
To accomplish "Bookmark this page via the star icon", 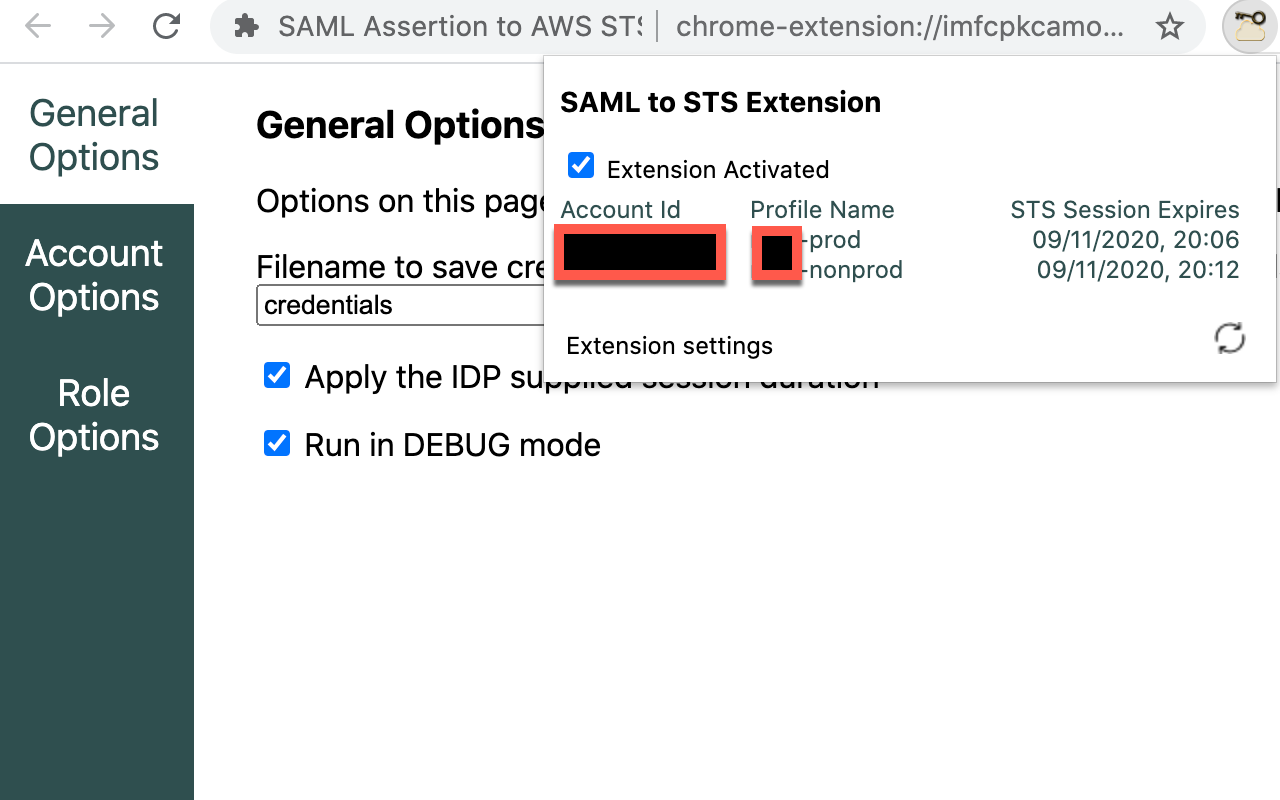I will coord(1170,27).
